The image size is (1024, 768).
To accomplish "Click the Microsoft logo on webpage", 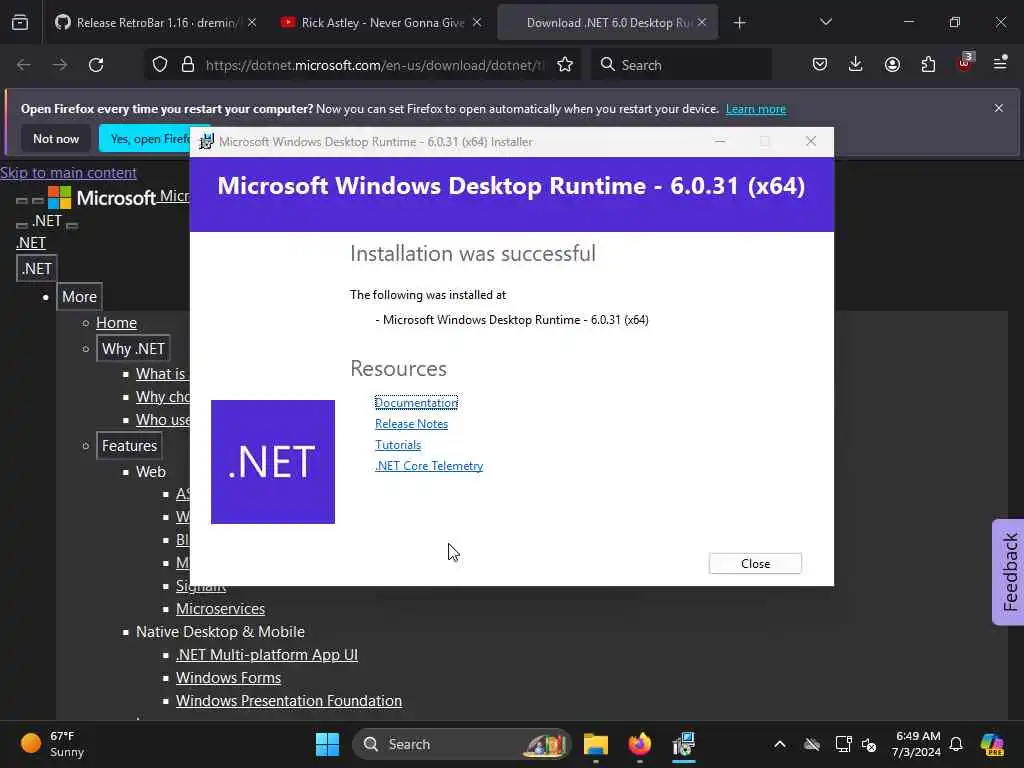I will pos(102,197).
